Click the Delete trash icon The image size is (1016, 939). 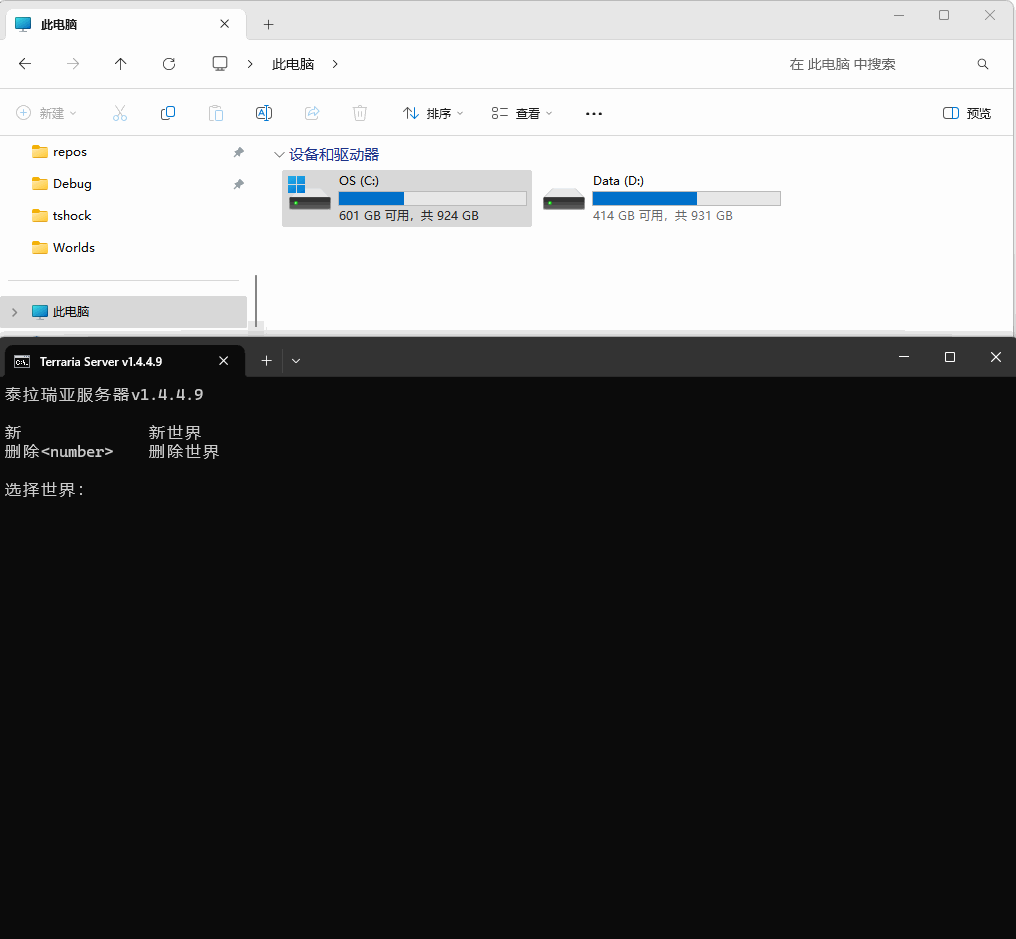tap(360, 113)
